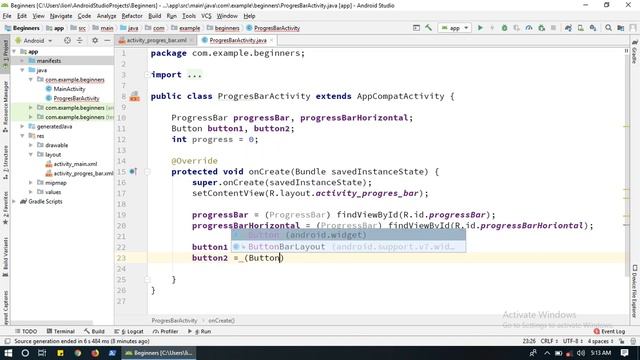Open AVD Manager icon
The width and height of the screenshot is (640, 360).
[x=580, y=28]
